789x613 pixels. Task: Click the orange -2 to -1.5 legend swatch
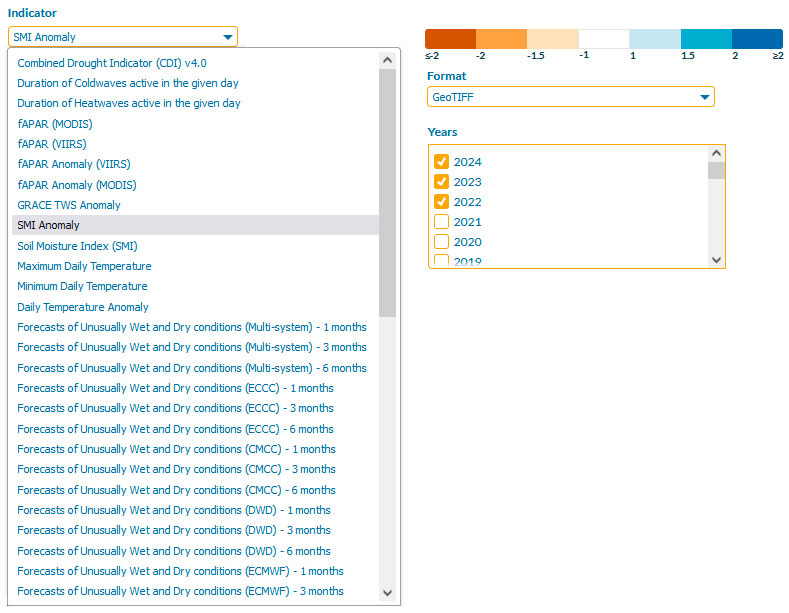[501, 39]
